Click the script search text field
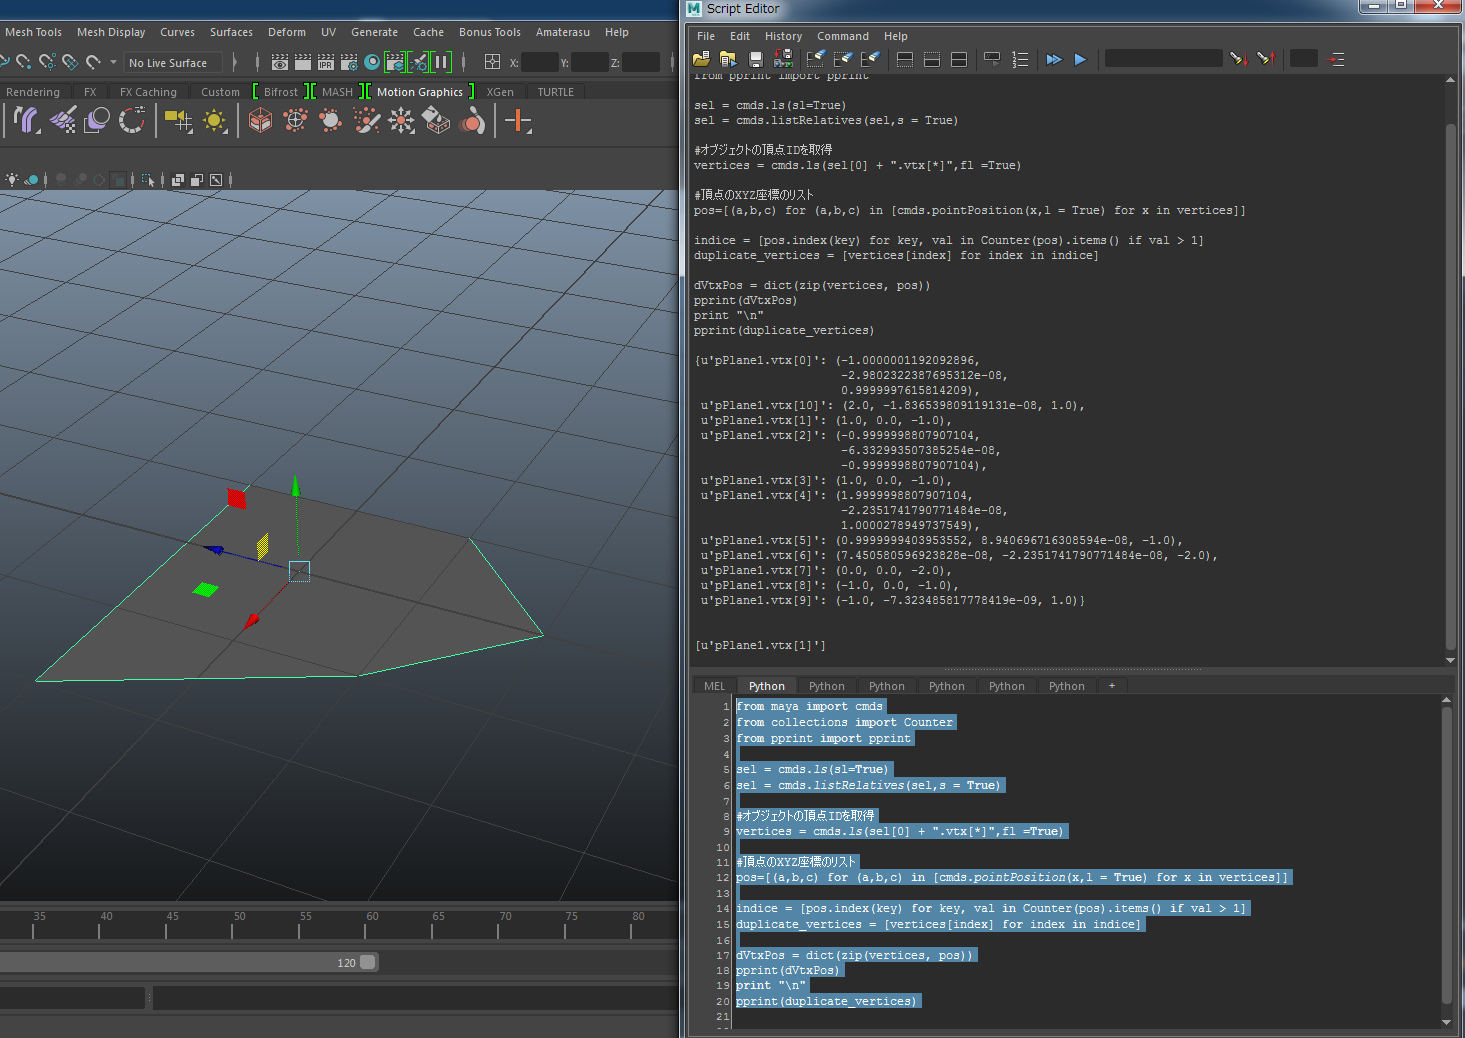The width and height of the screenshot is (1465, 1038). (1163, 59)
